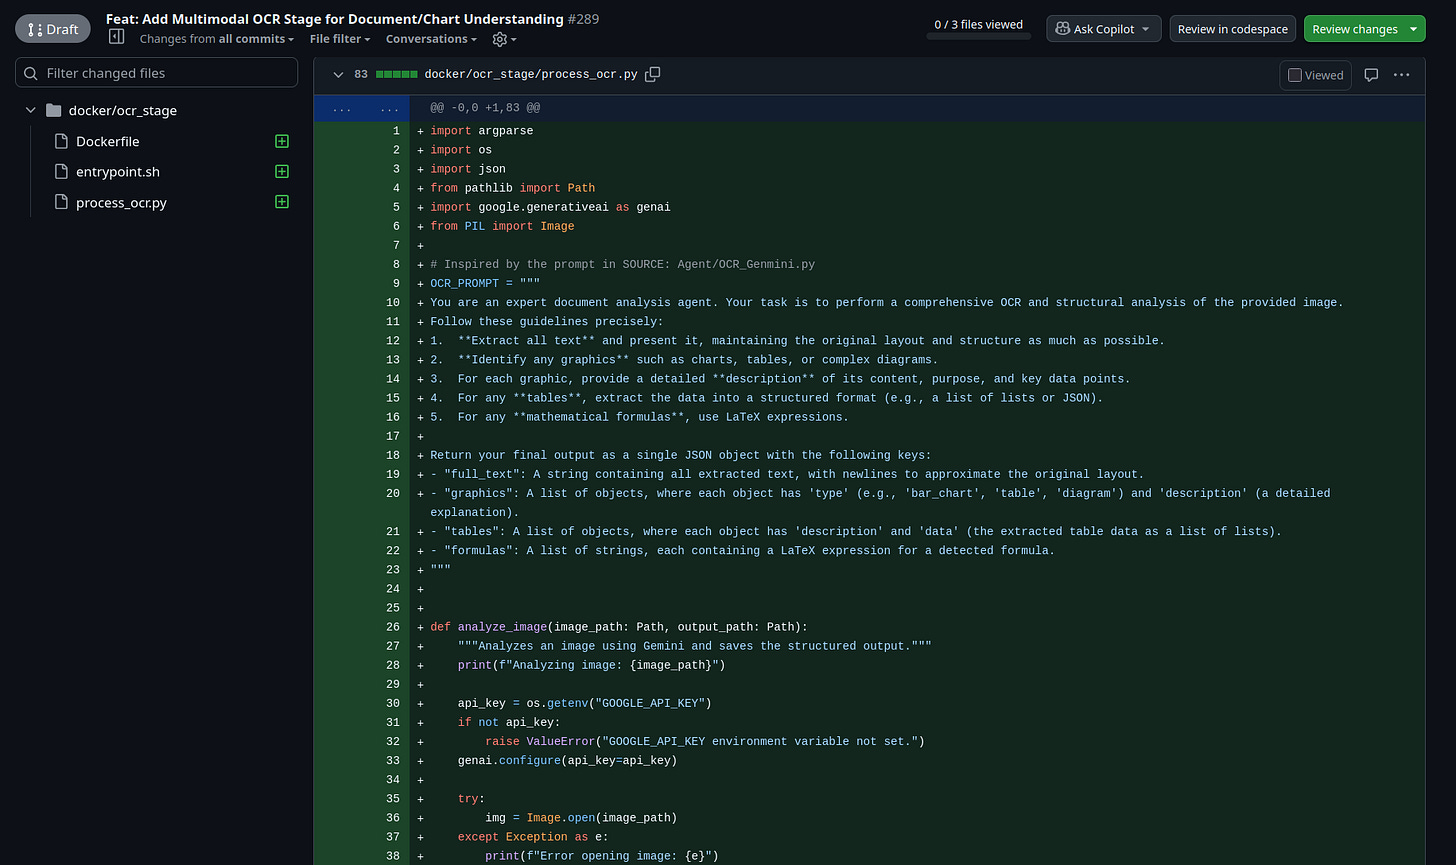Click the Draft pull request status badge
The height and width of the screenshot is (865, 1456).
(x=52, y=29)
